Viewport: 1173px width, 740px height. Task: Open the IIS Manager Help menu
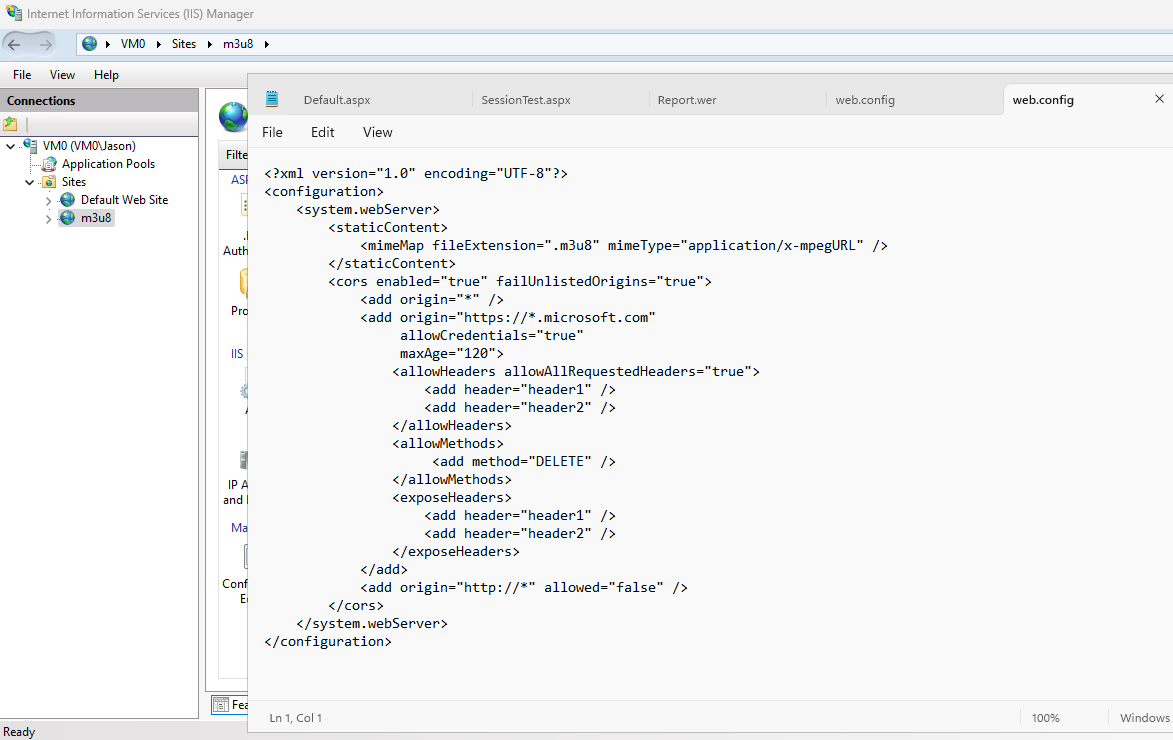(106, 75)
